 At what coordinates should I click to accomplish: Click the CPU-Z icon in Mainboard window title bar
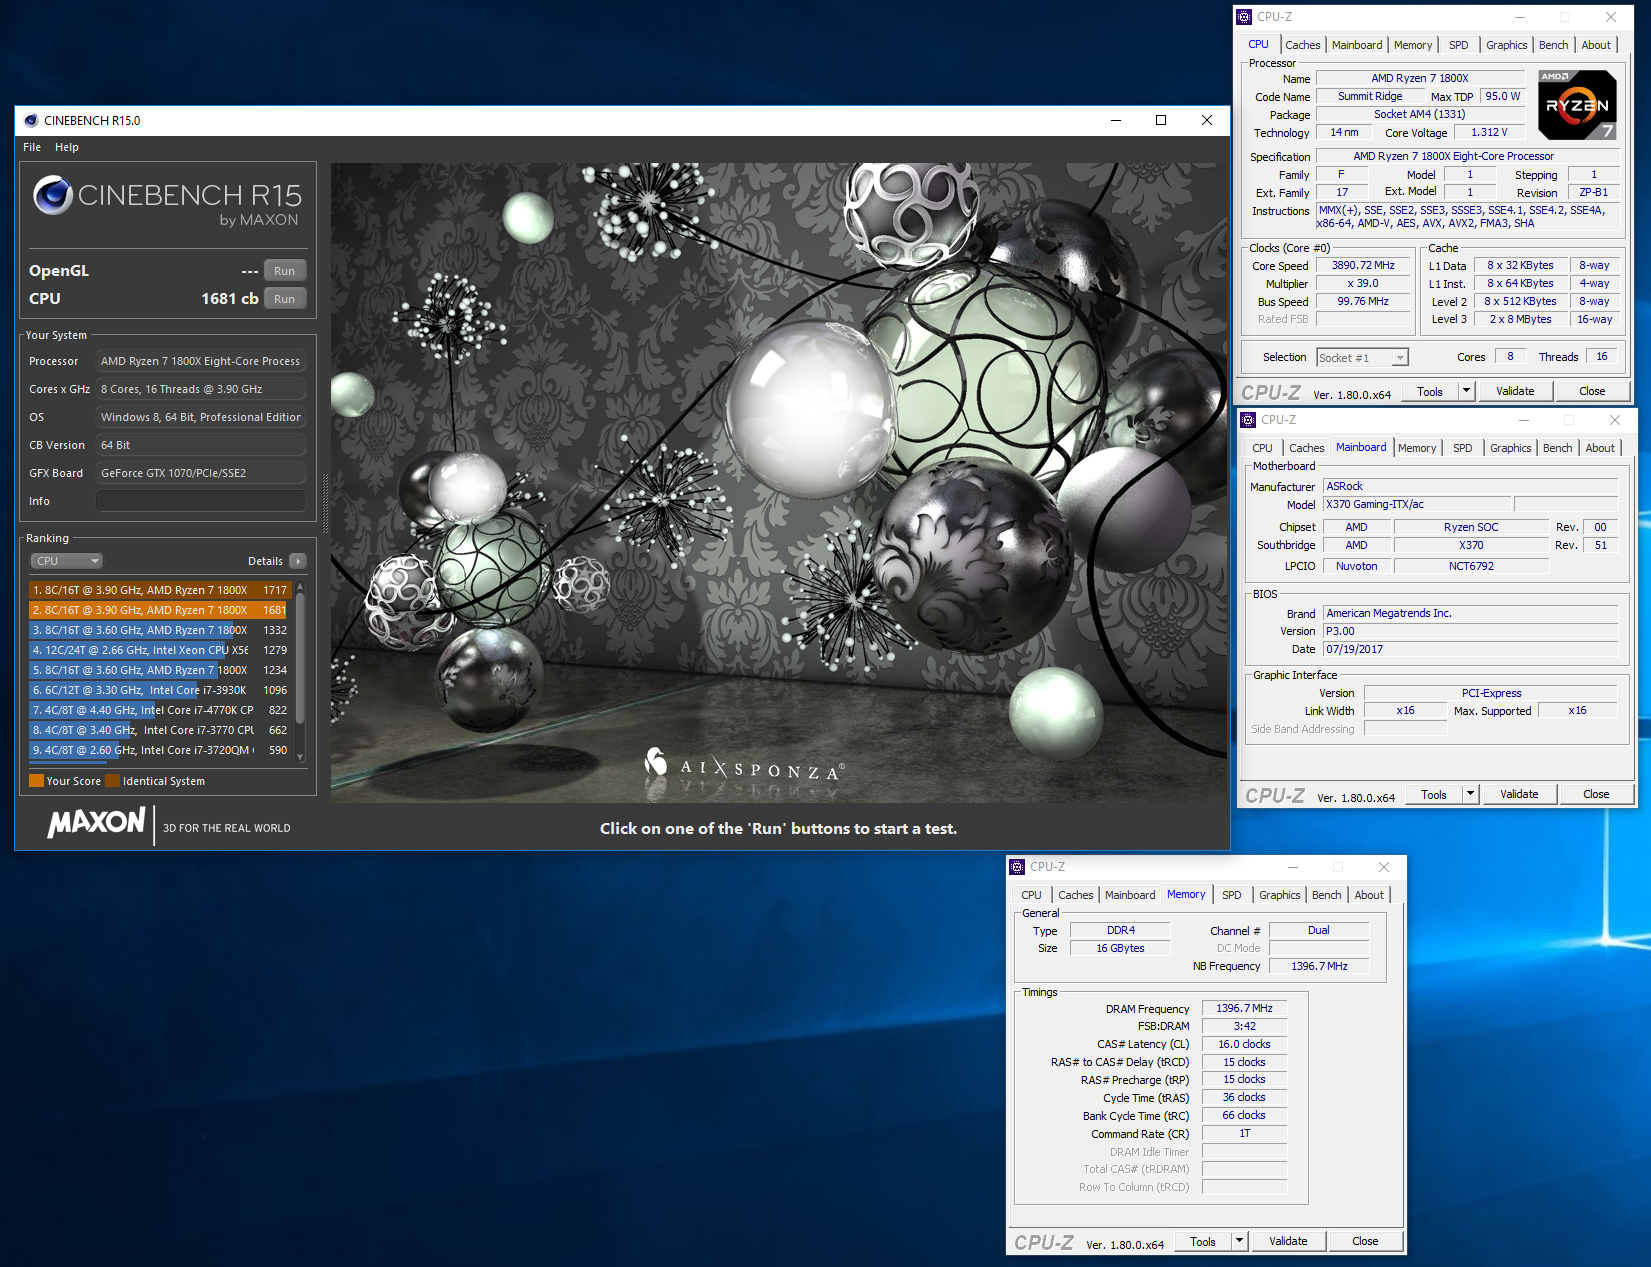click(x=1248, y=420)
